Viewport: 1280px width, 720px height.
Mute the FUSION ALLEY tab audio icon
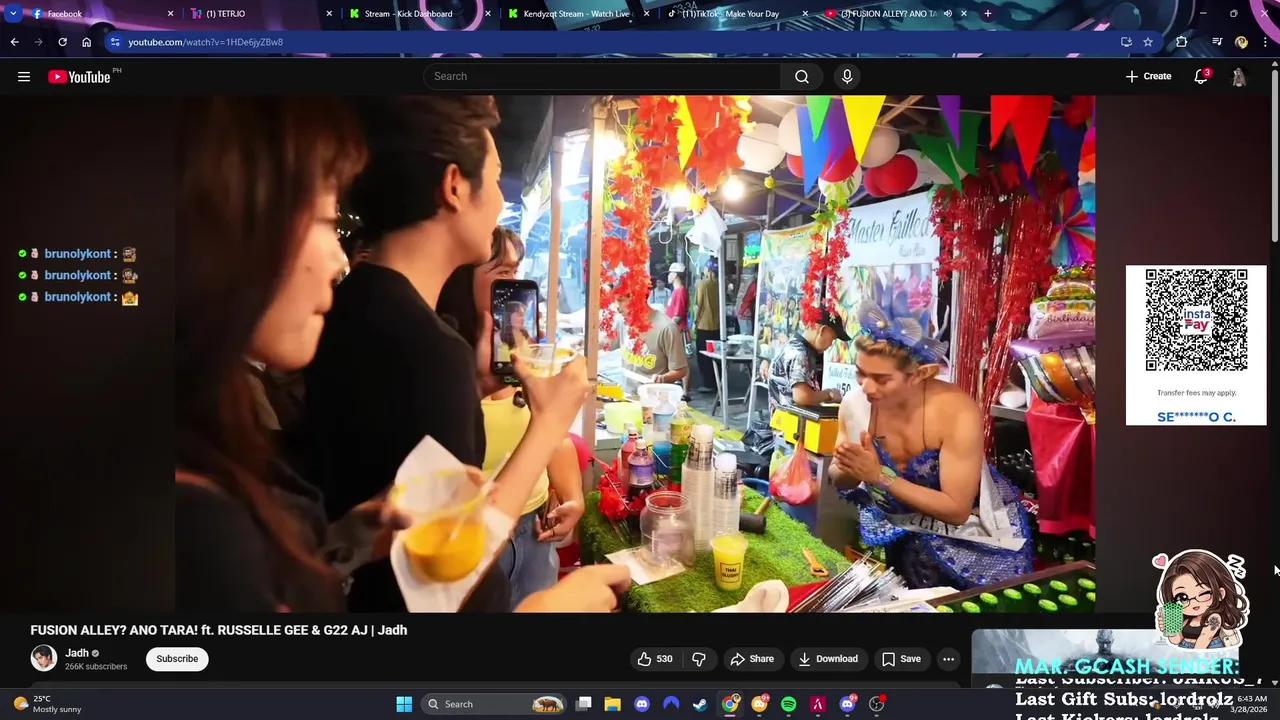[x=947, y=14]
